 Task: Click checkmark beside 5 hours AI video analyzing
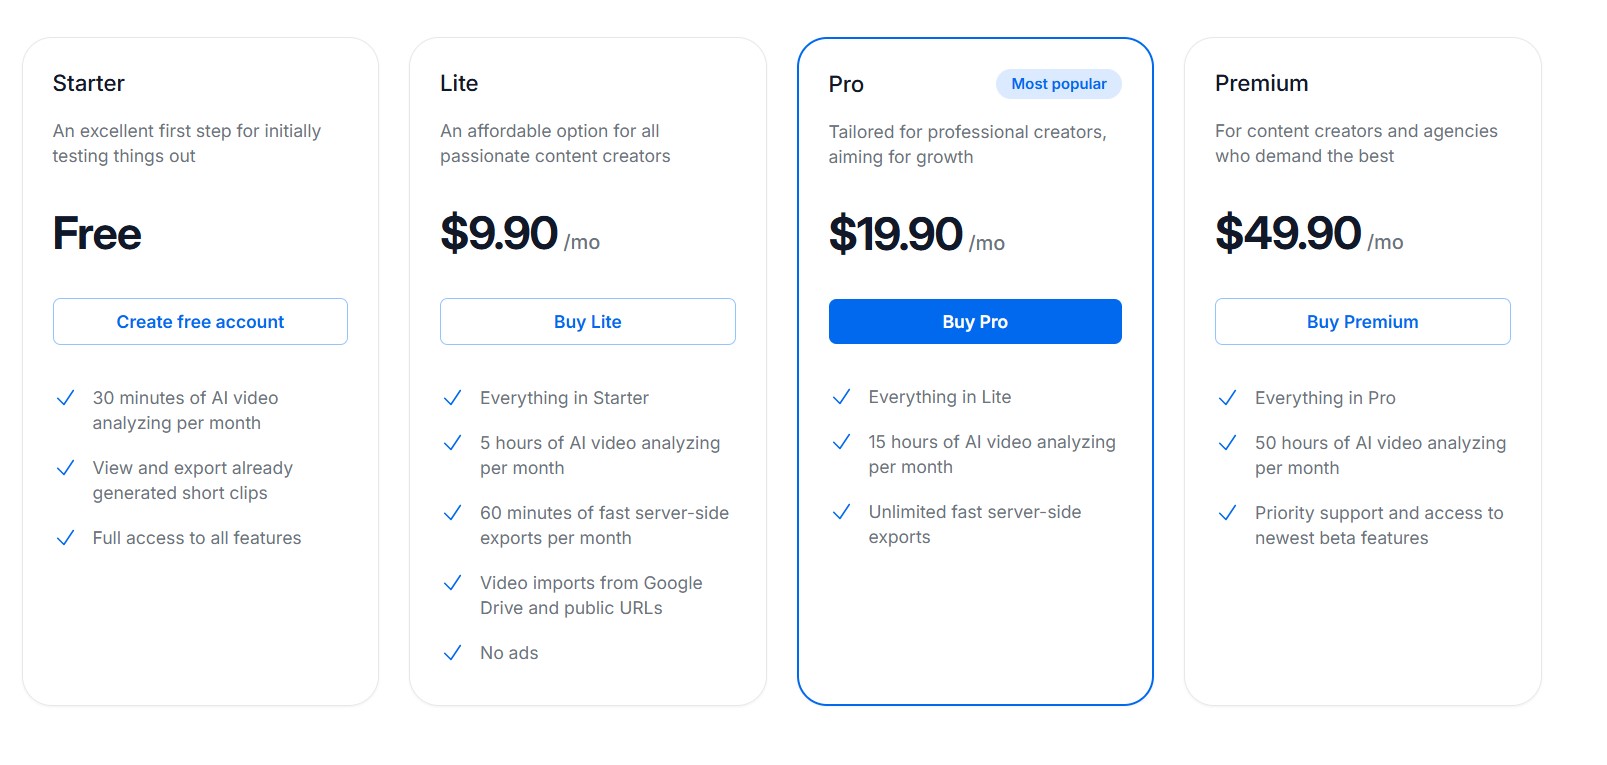pyautogui.click(x=453, y=443)
